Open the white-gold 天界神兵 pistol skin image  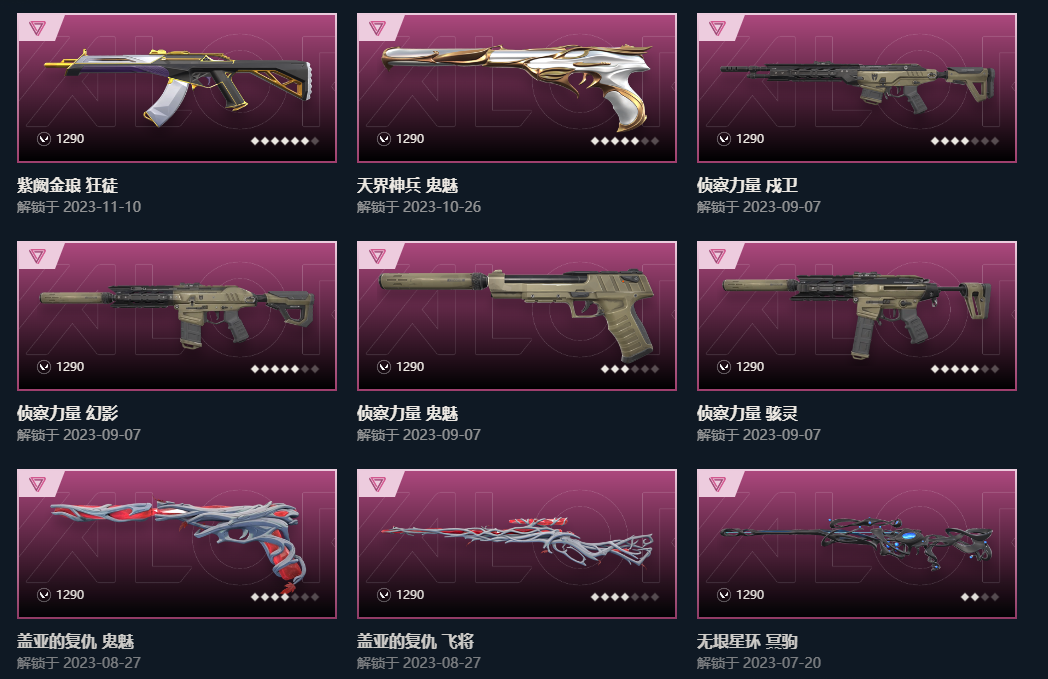[517, 84]
